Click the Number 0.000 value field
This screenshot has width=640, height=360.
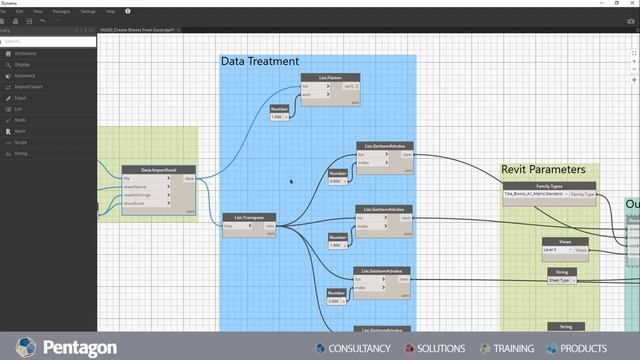click(x=335, y=181)
